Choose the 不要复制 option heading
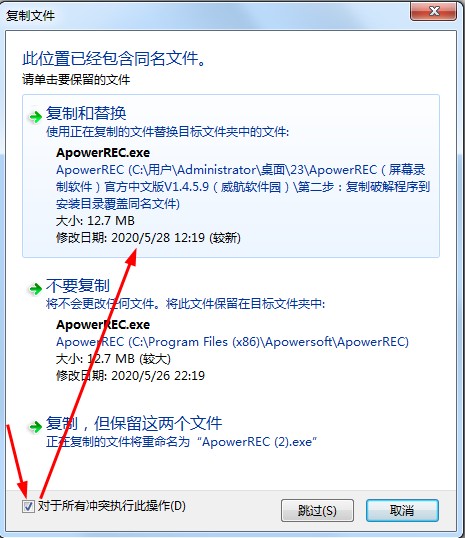465x538 pixels. click(78, 285)
